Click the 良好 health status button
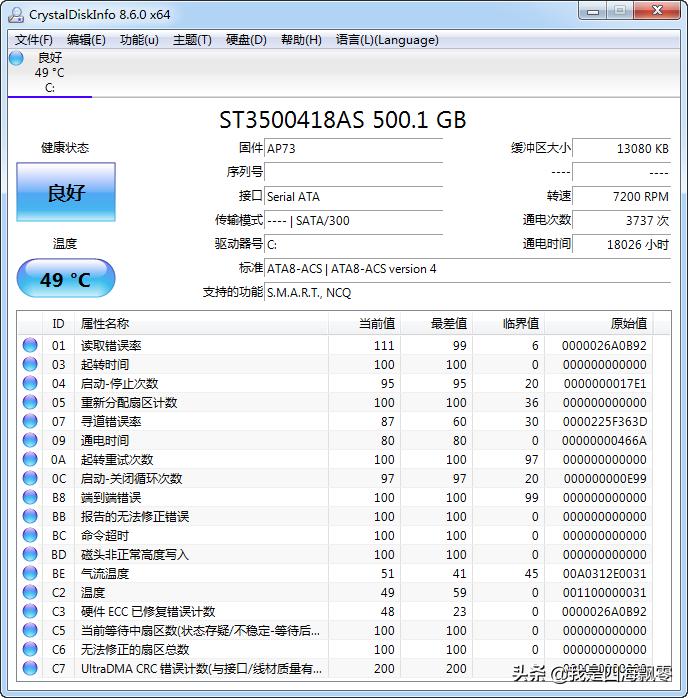688x698 pixels. [x=66, y=192]
